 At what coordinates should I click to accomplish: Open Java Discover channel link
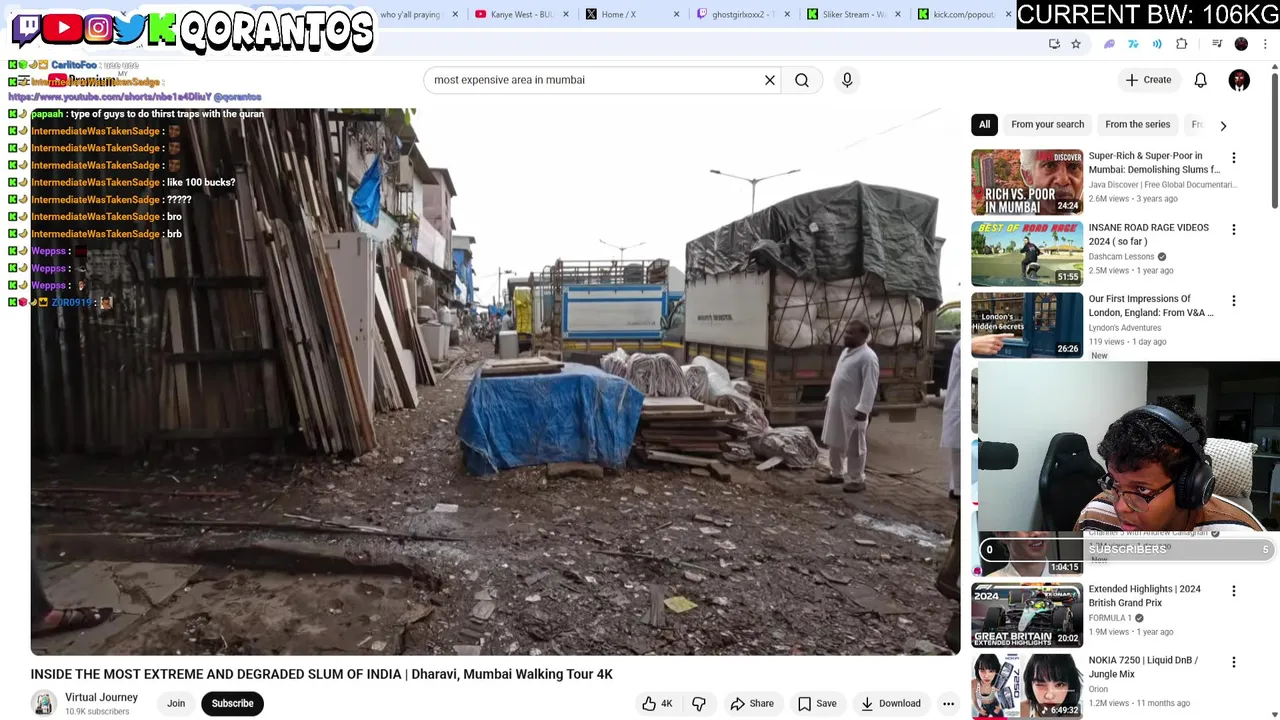coord(1161,185)
